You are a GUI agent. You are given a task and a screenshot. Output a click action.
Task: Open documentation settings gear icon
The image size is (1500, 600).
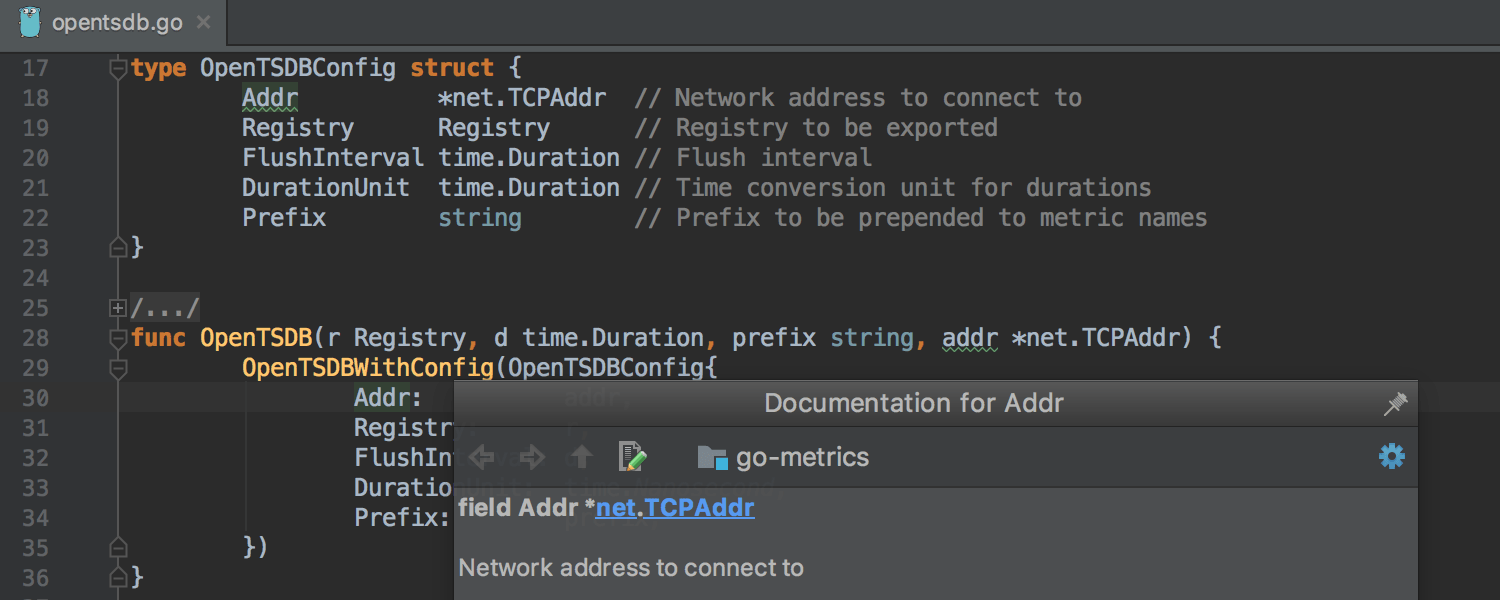[x=1391, y=457]
